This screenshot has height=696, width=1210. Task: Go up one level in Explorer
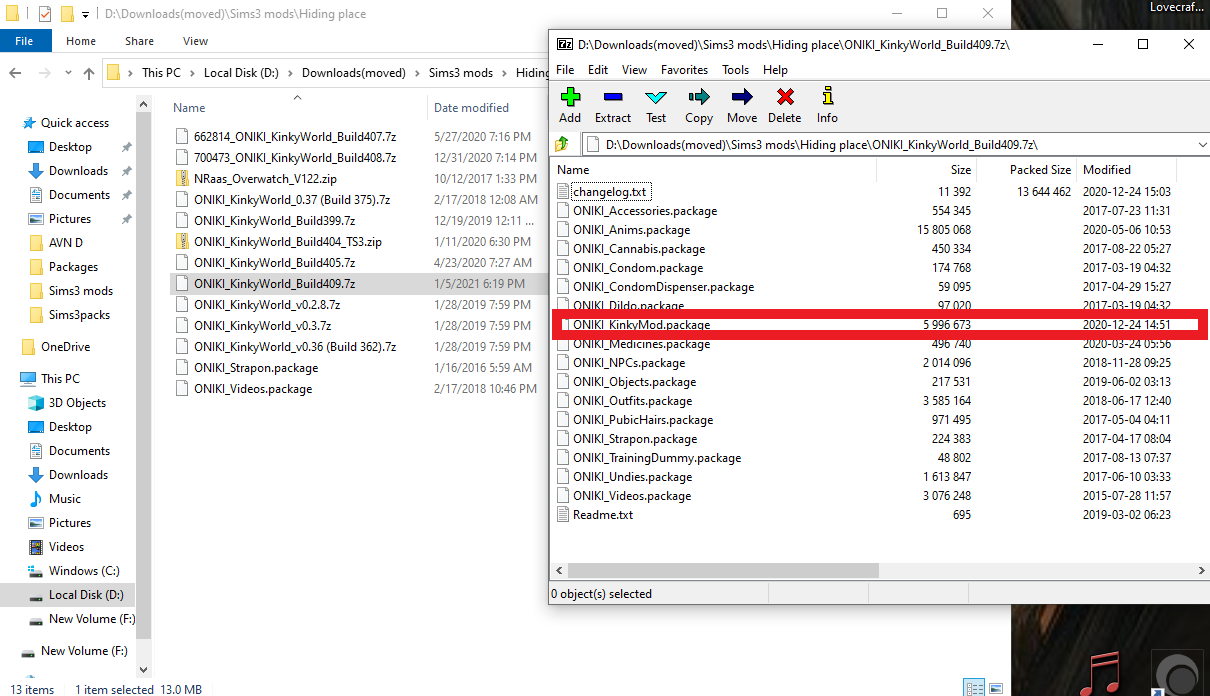tap(88, 73)
